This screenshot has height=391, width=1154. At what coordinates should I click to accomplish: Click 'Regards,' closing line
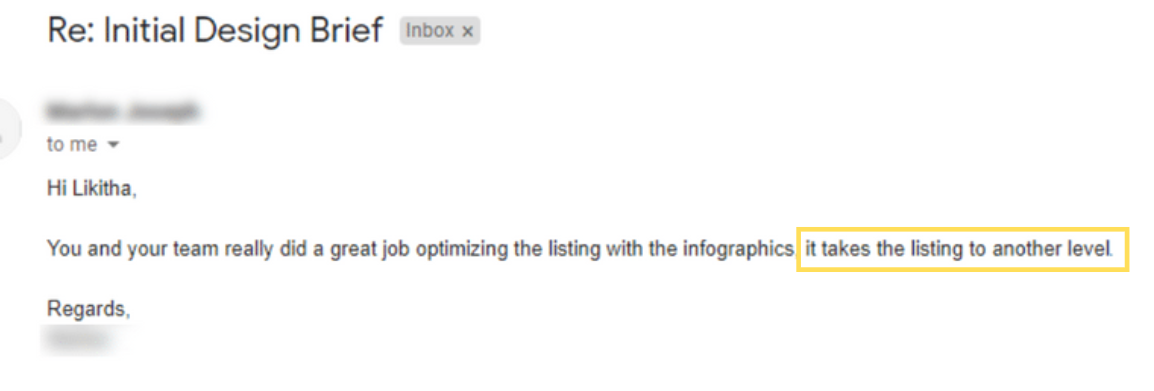click(89, 309)
